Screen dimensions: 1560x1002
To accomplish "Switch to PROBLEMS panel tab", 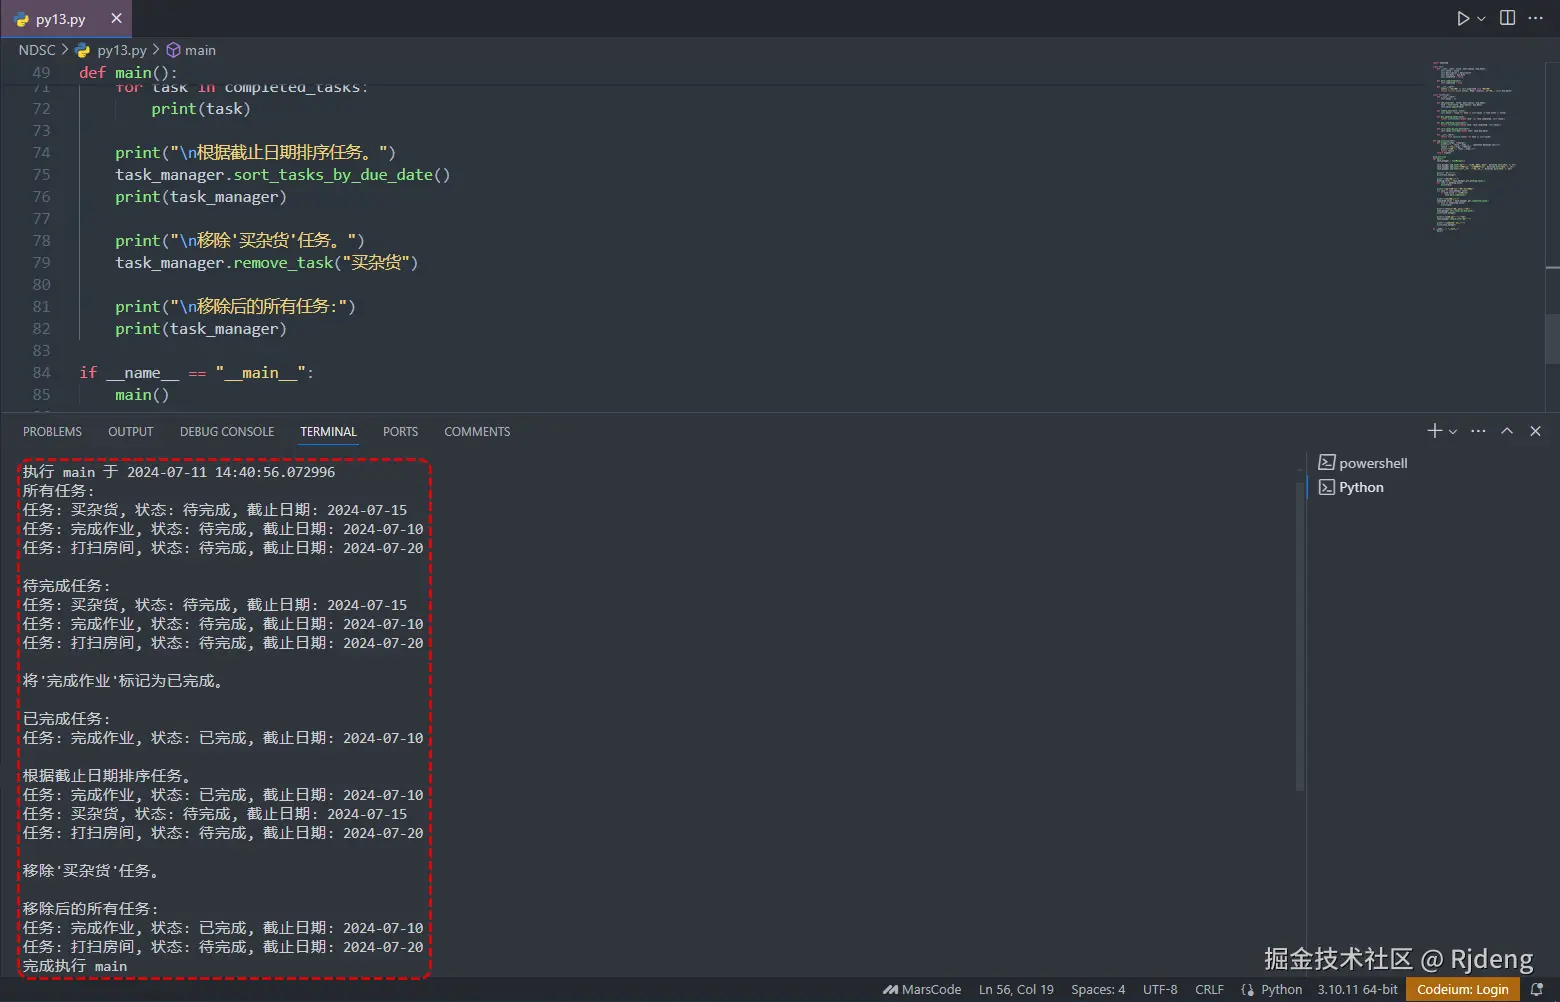I will 52,432.
